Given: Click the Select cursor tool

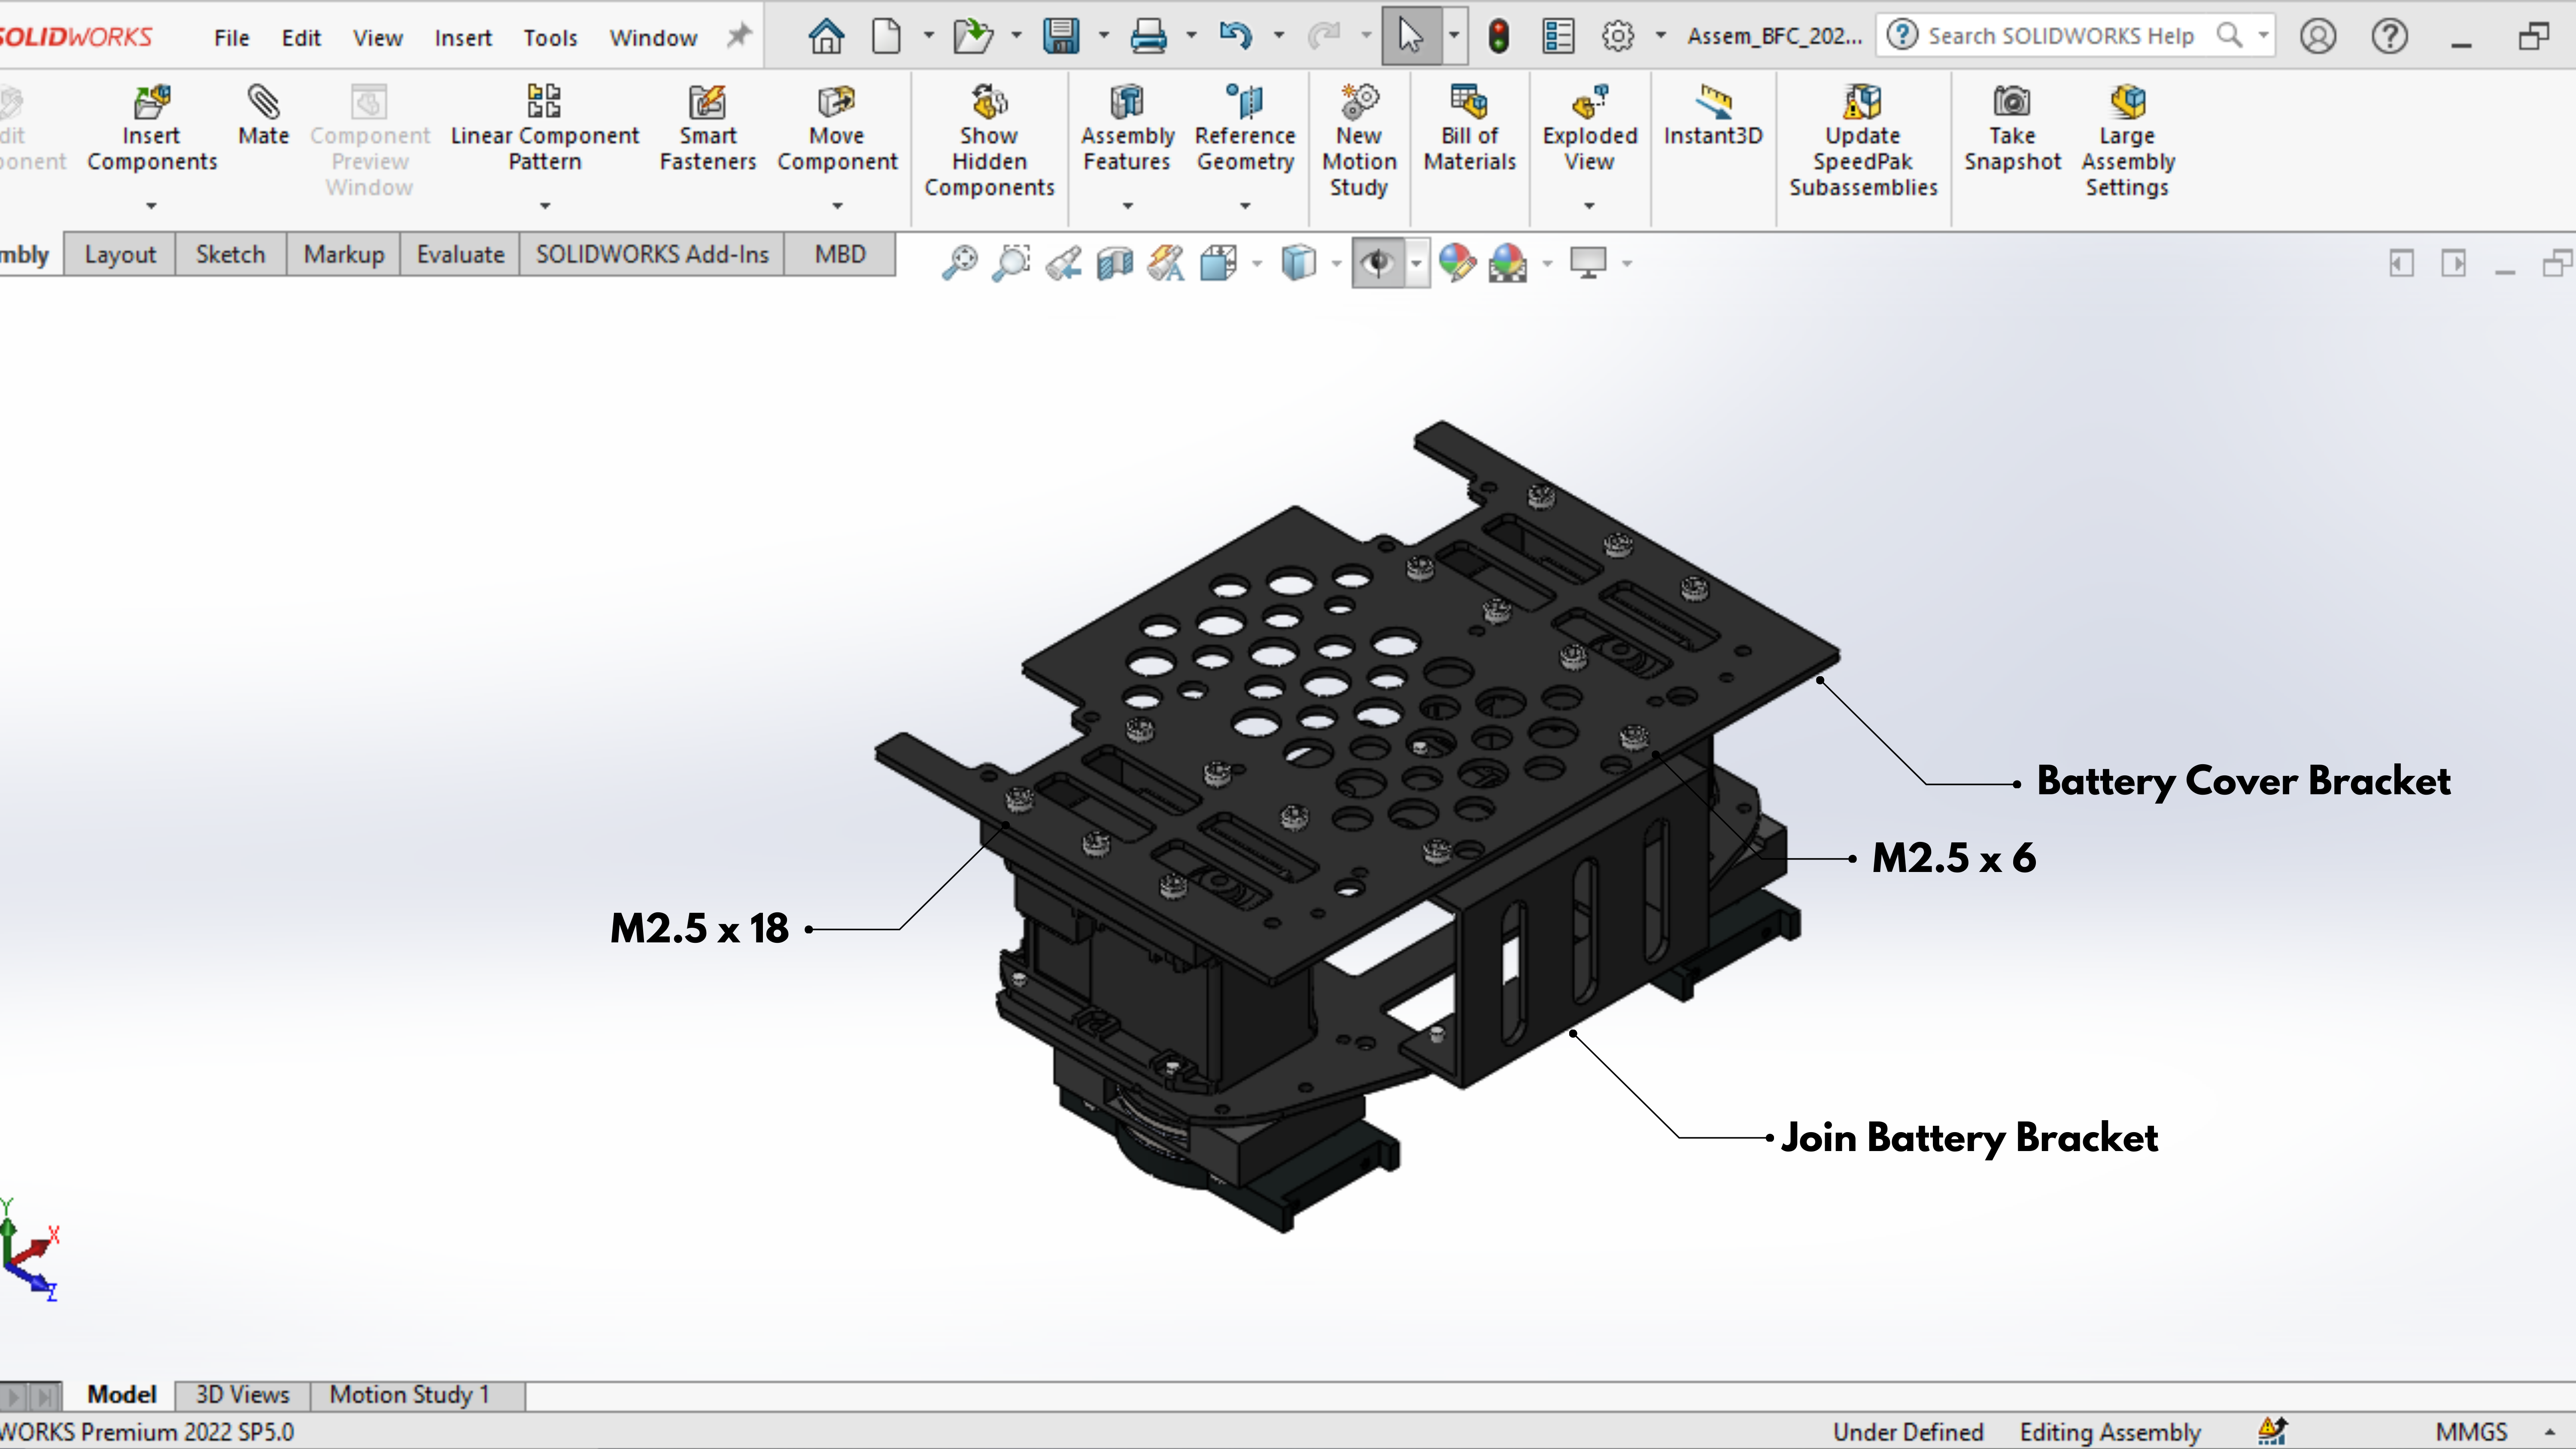Looking at the screenshot, I should 1410,36.
